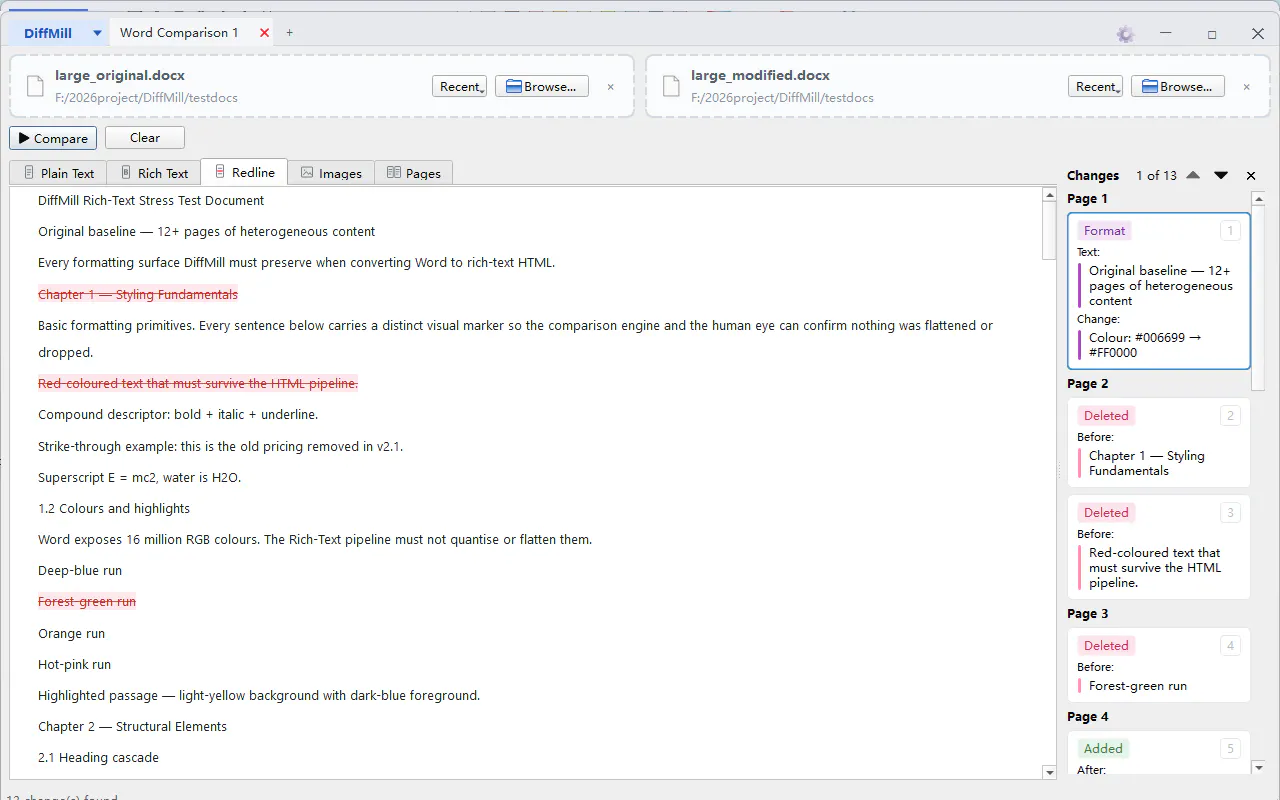Click the Clear button
This screenshot has height=800, width=1280.
point(145,138)
